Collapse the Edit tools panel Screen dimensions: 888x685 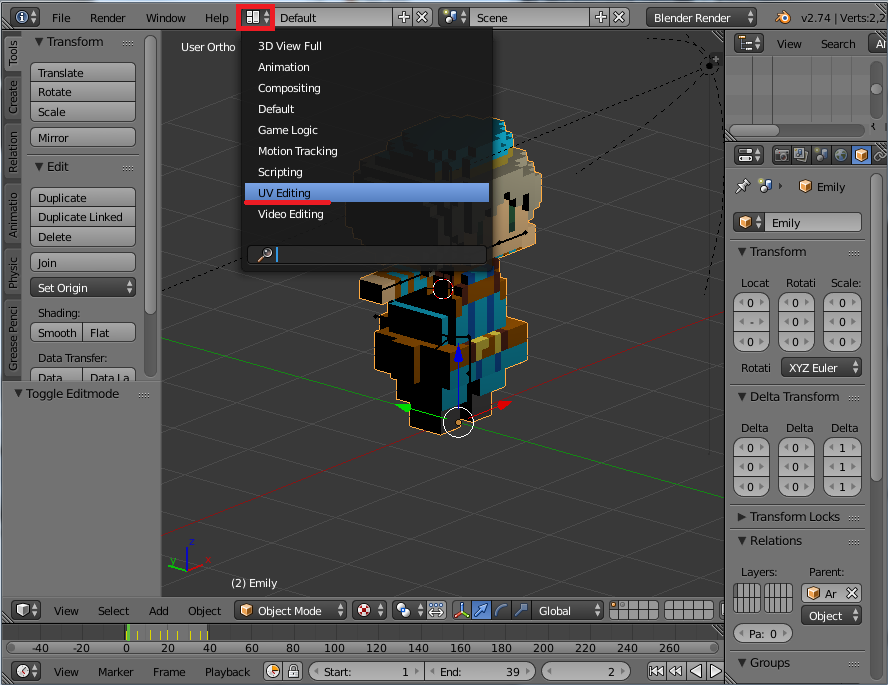(x=39, y=167)
